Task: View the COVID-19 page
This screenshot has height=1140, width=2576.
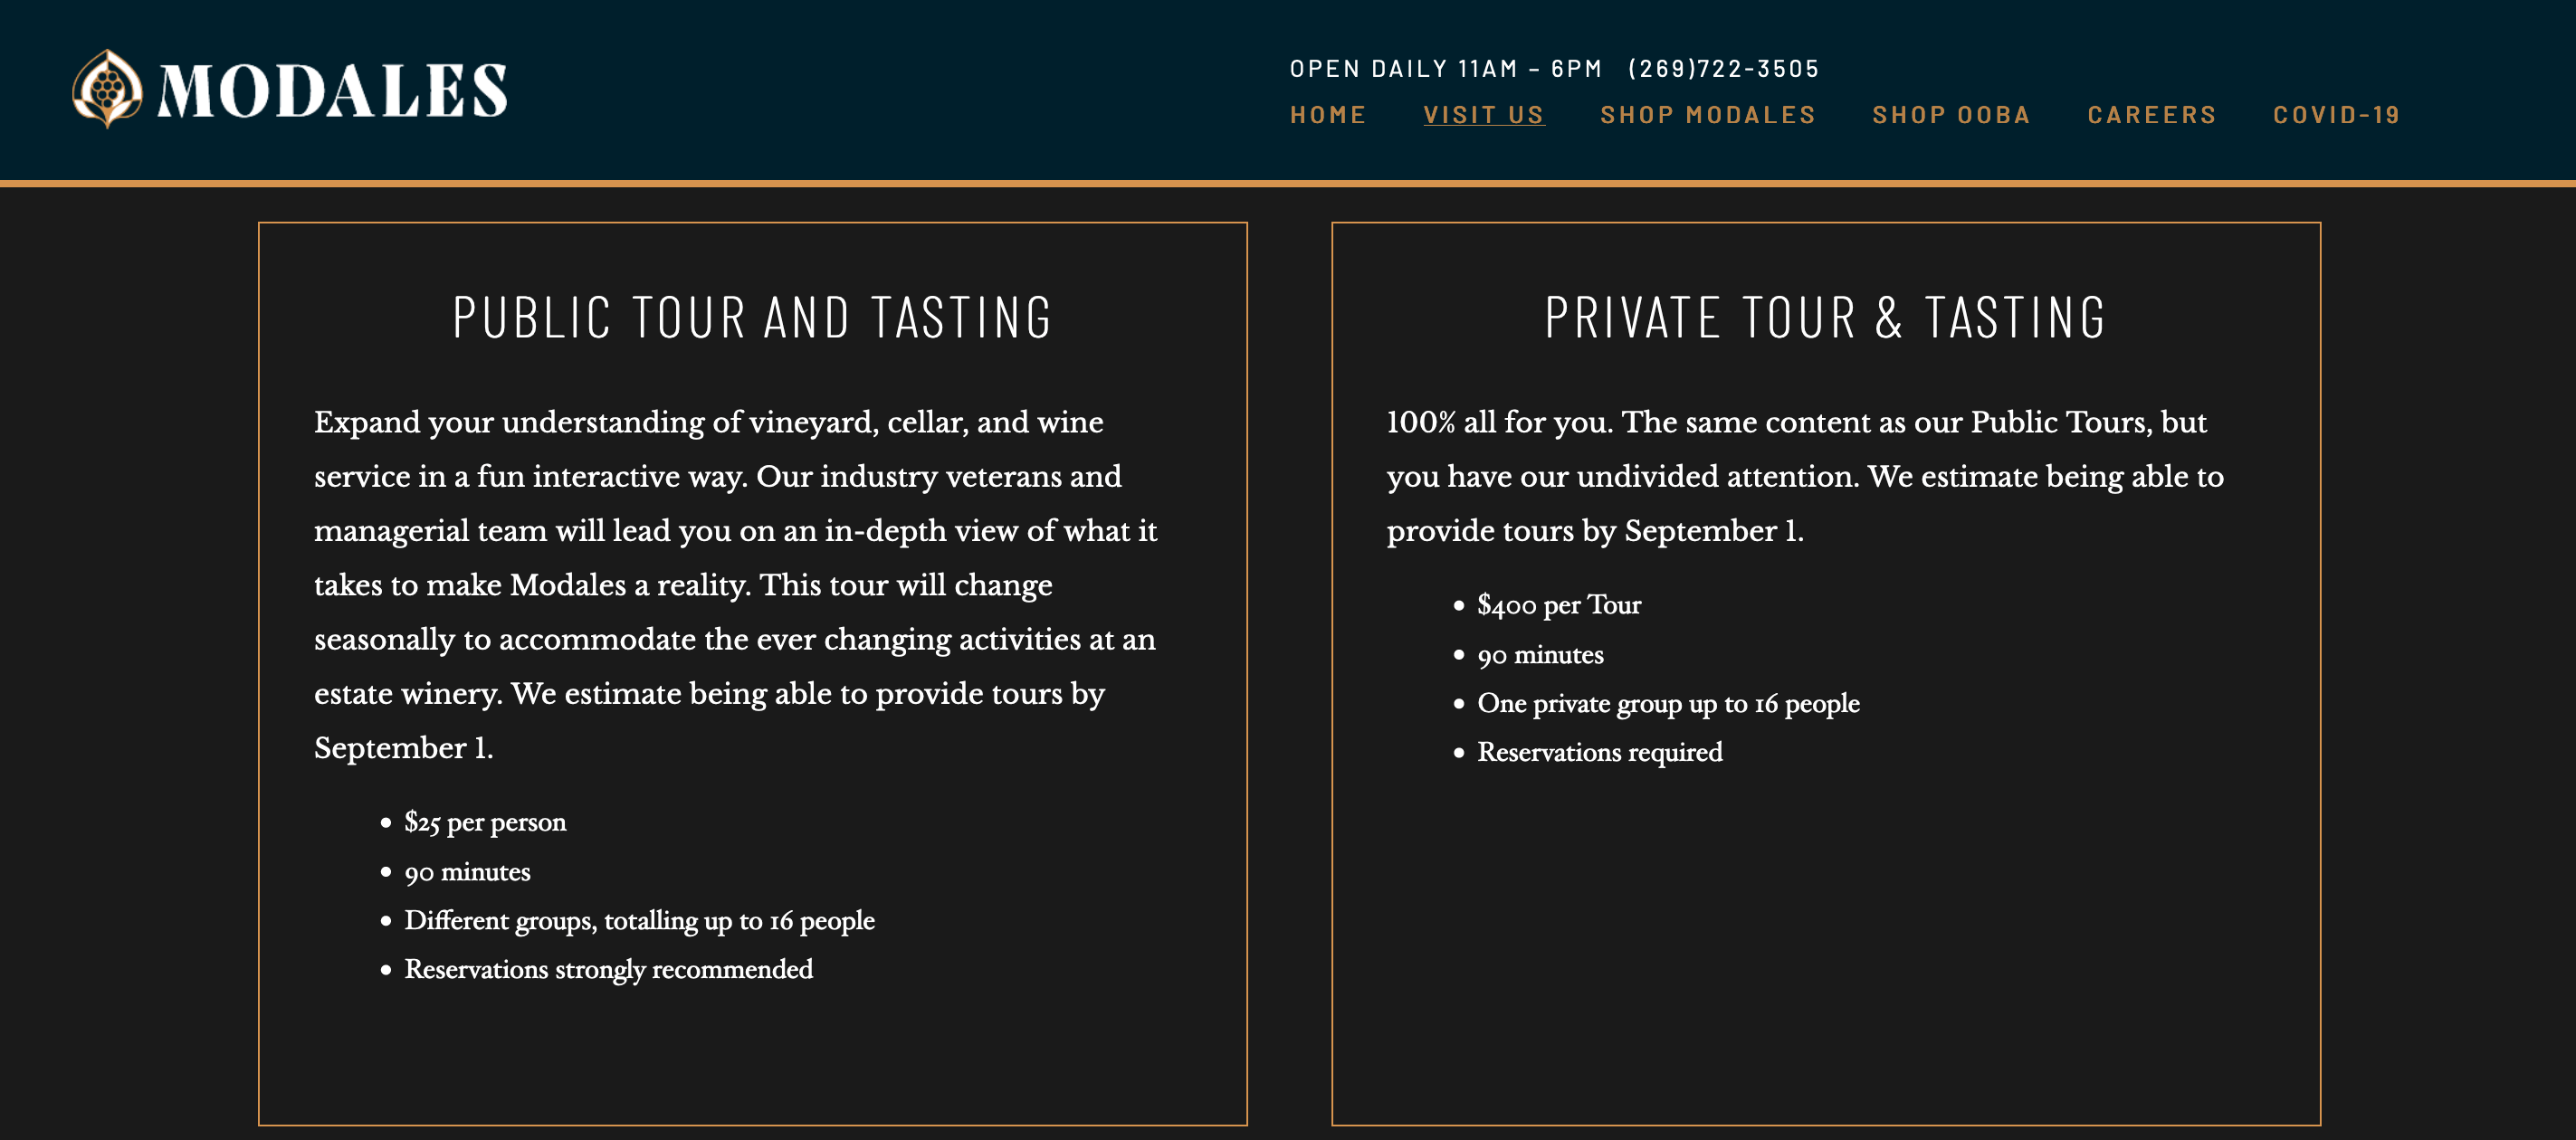Action: 2337,115
